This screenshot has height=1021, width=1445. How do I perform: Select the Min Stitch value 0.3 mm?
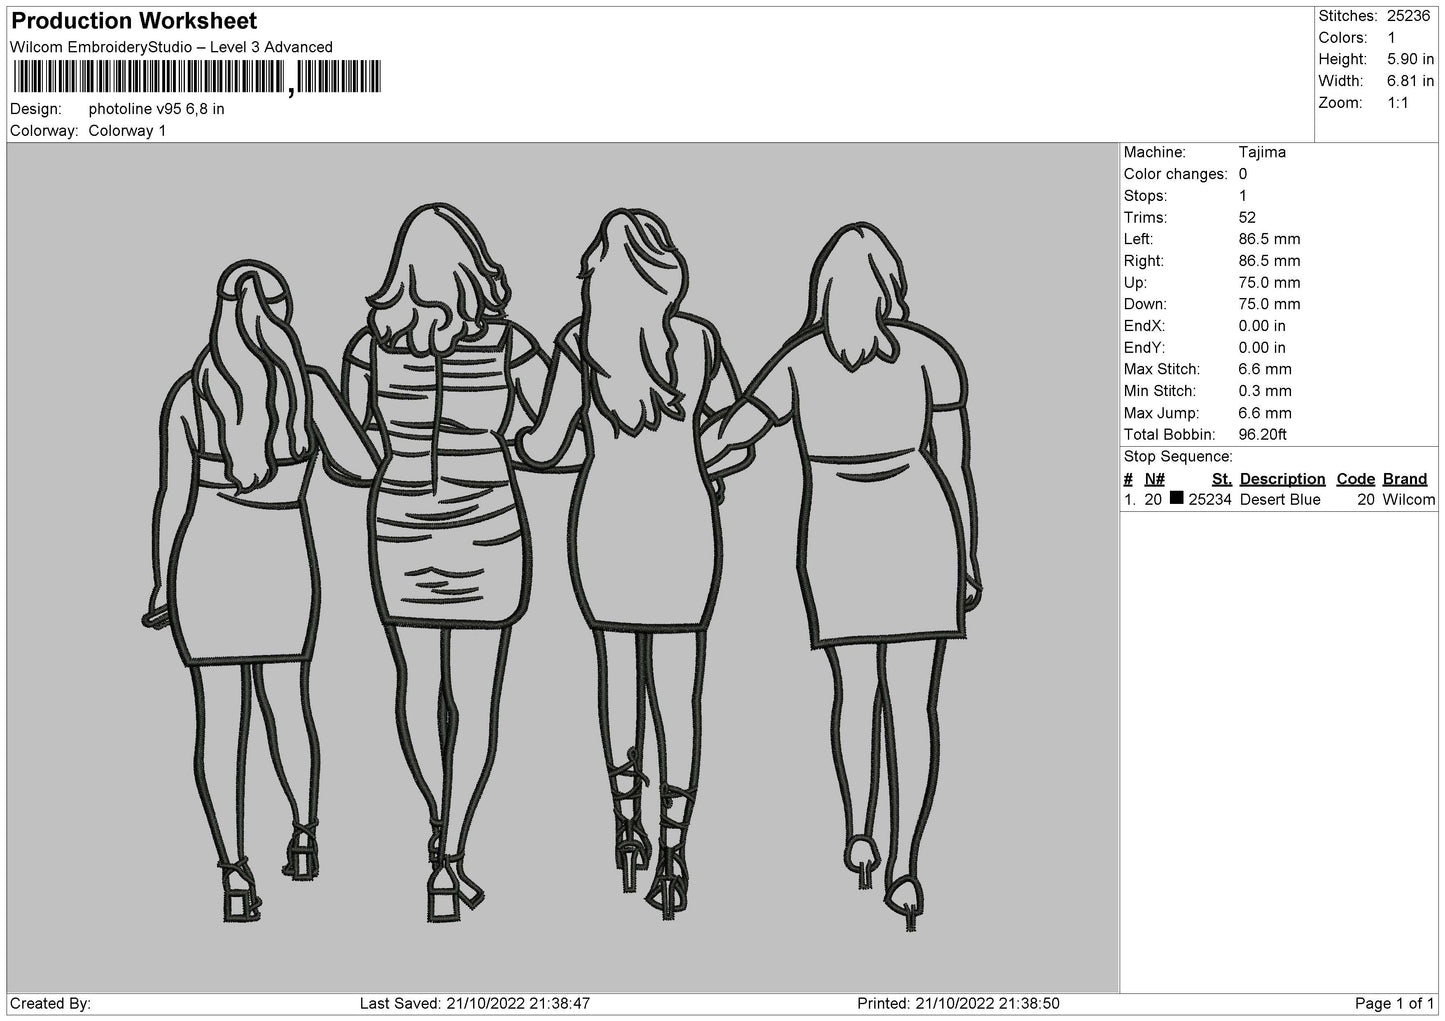coord(1265,391)
